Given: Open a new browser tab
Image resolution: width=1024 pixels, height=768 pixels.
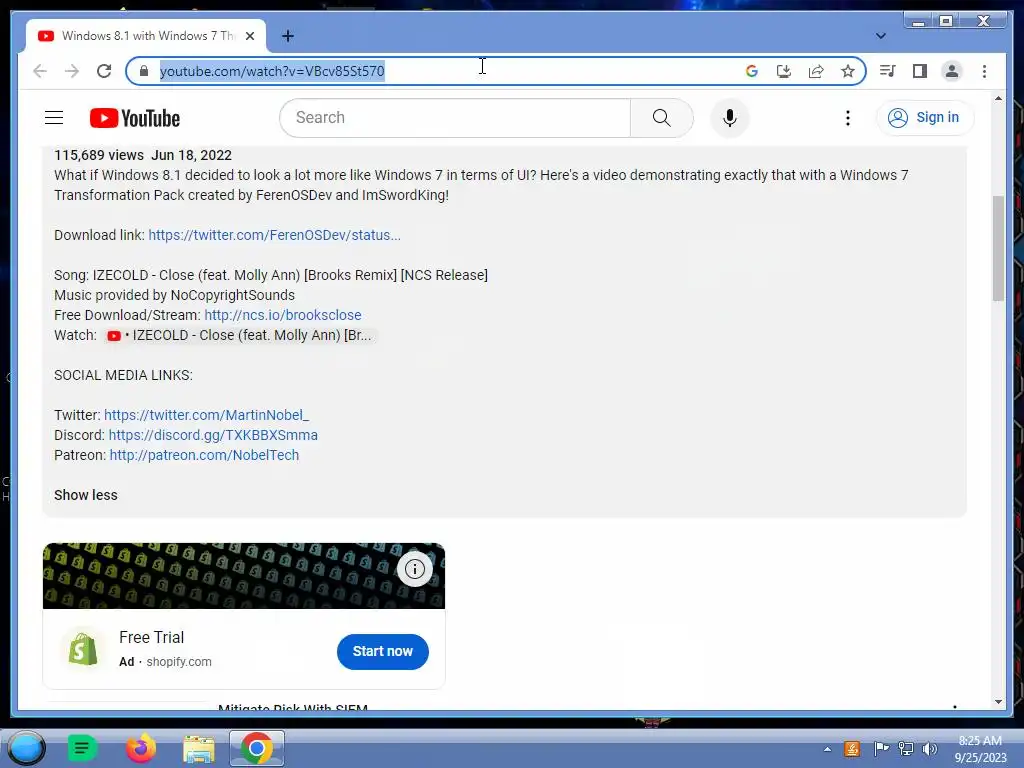Looking at the screenshot, I should point(287,36).
